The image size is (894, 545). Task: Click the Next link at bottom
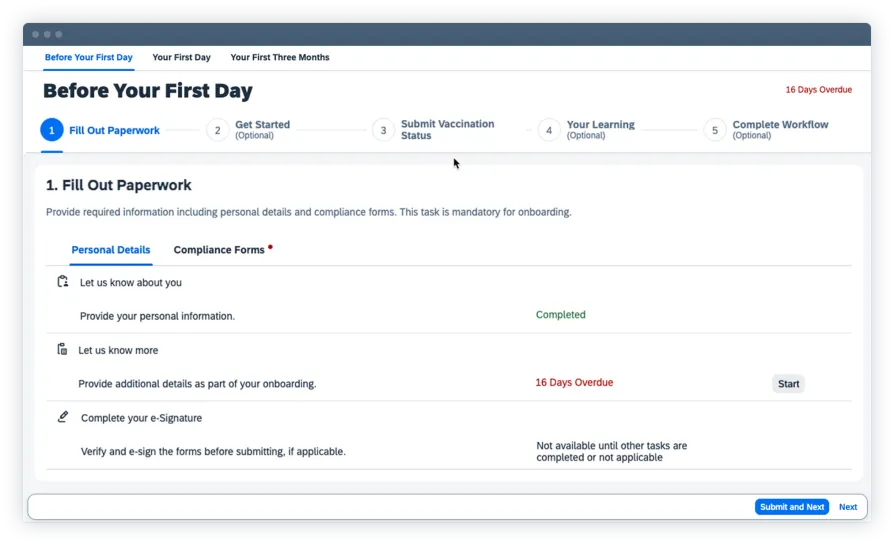point(848,507)
